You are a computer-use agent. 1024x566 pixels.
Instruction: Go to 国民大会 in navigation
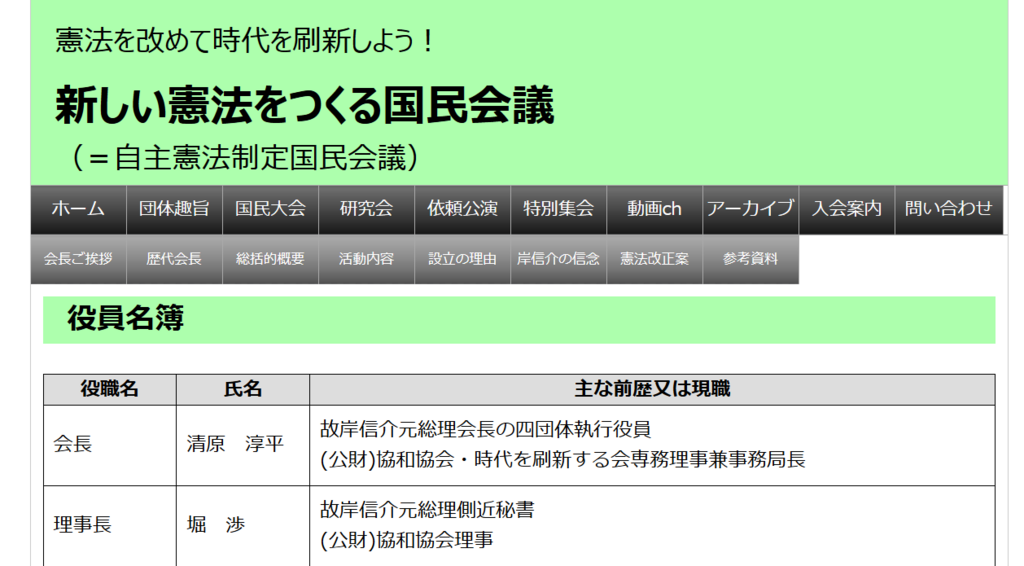tap(270, 210)
